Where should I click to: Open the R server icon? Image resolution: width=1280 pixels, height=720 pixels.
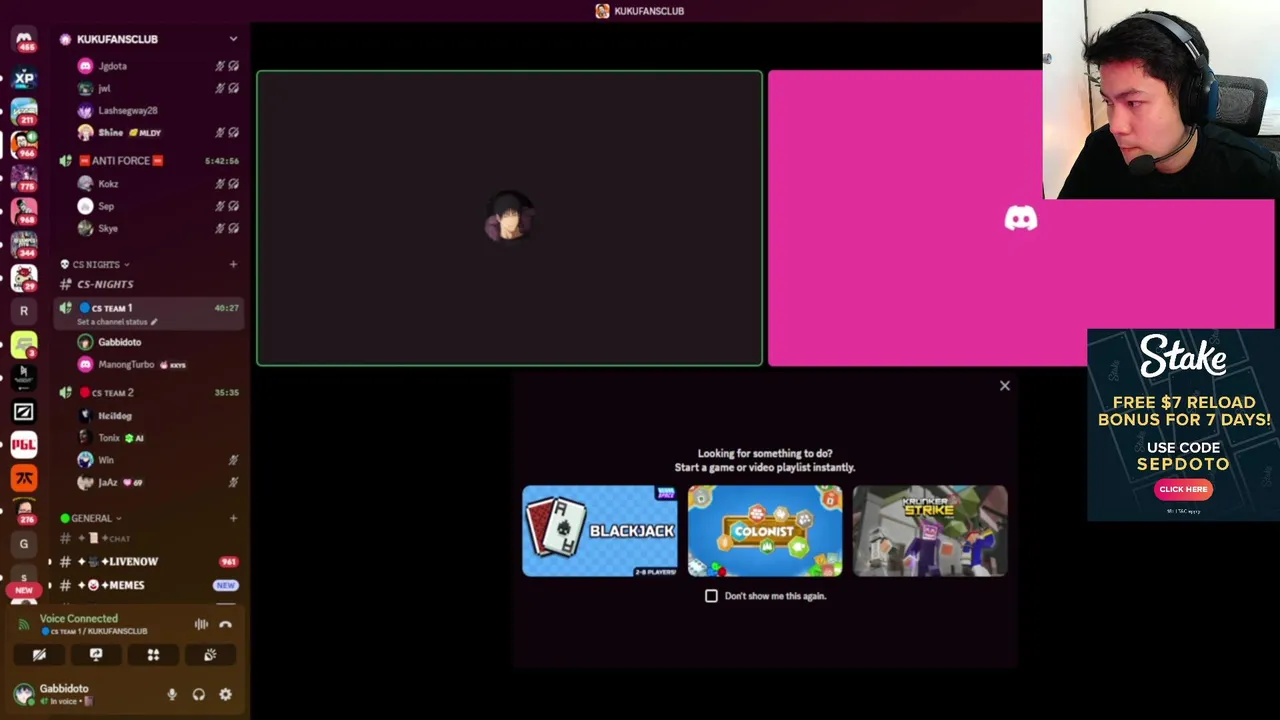pos(24,311)
